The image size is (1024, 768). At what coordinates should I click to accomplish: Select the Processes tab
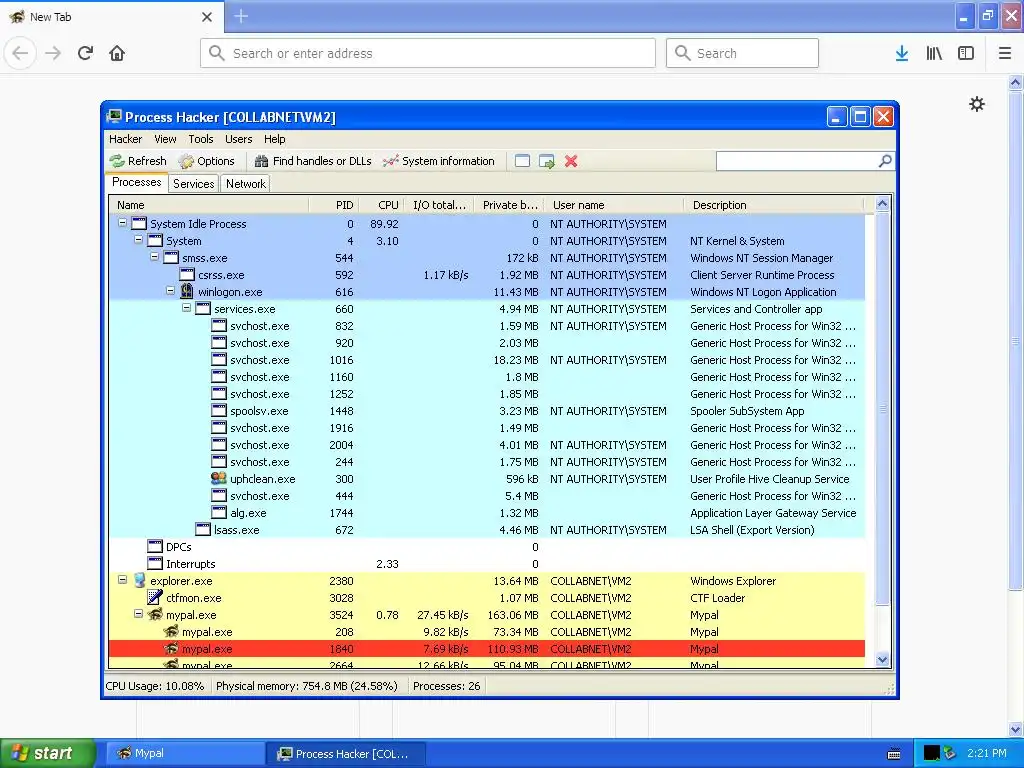pos(136,182)
